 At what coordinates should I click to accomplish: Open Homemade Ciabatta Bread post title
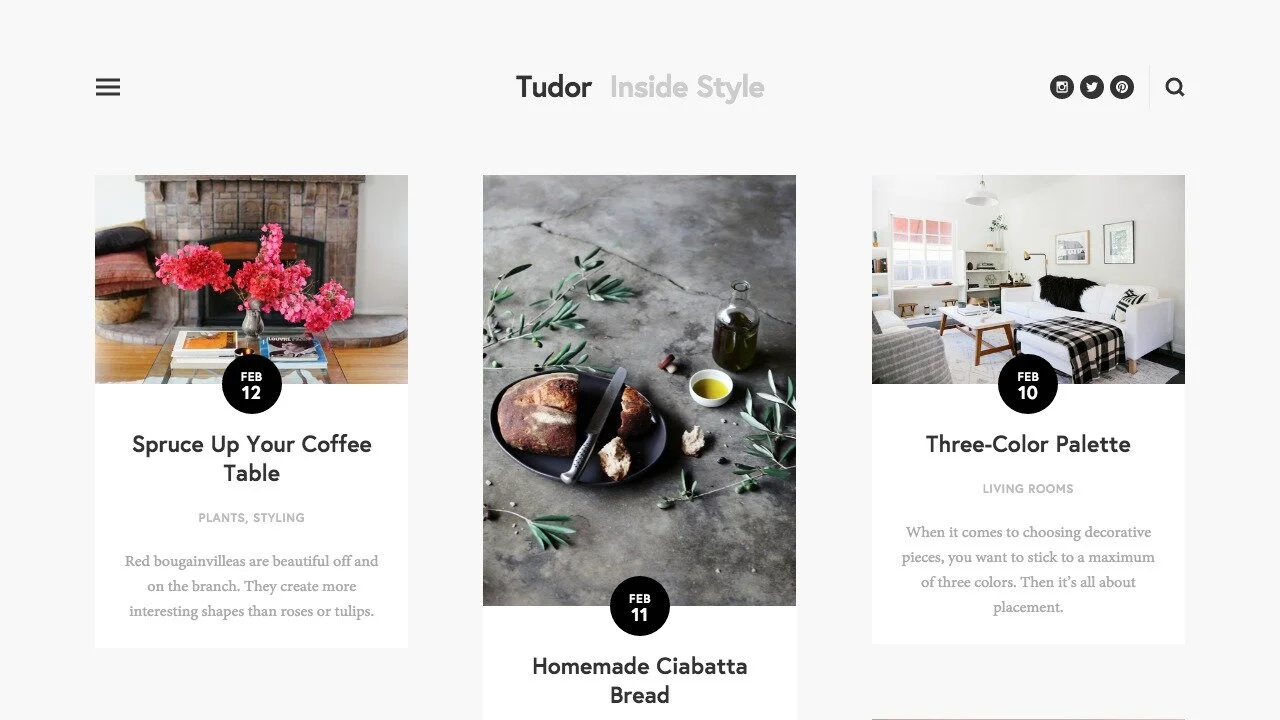pyautogui.click(x=640, y=680)
